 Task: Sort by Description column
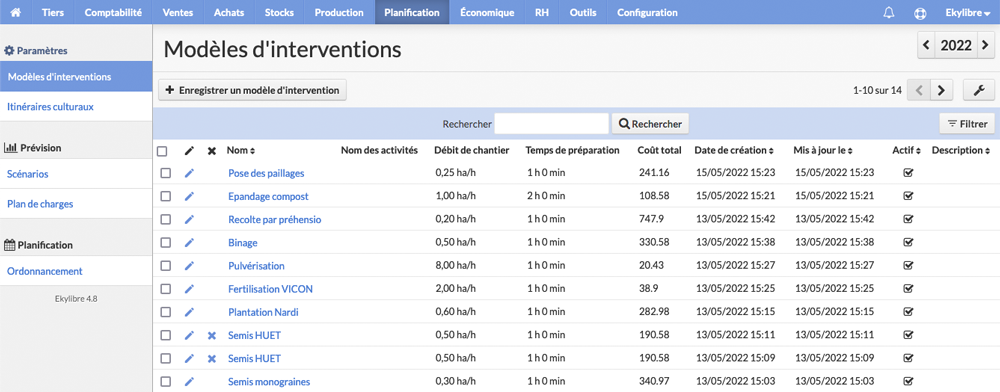pyautogui.click(x=960, y=150)
